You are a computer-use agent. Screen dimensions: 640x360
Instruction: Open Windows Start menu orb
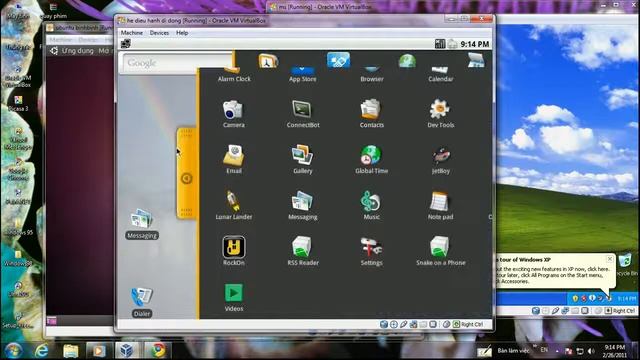[x=13, y=350]
